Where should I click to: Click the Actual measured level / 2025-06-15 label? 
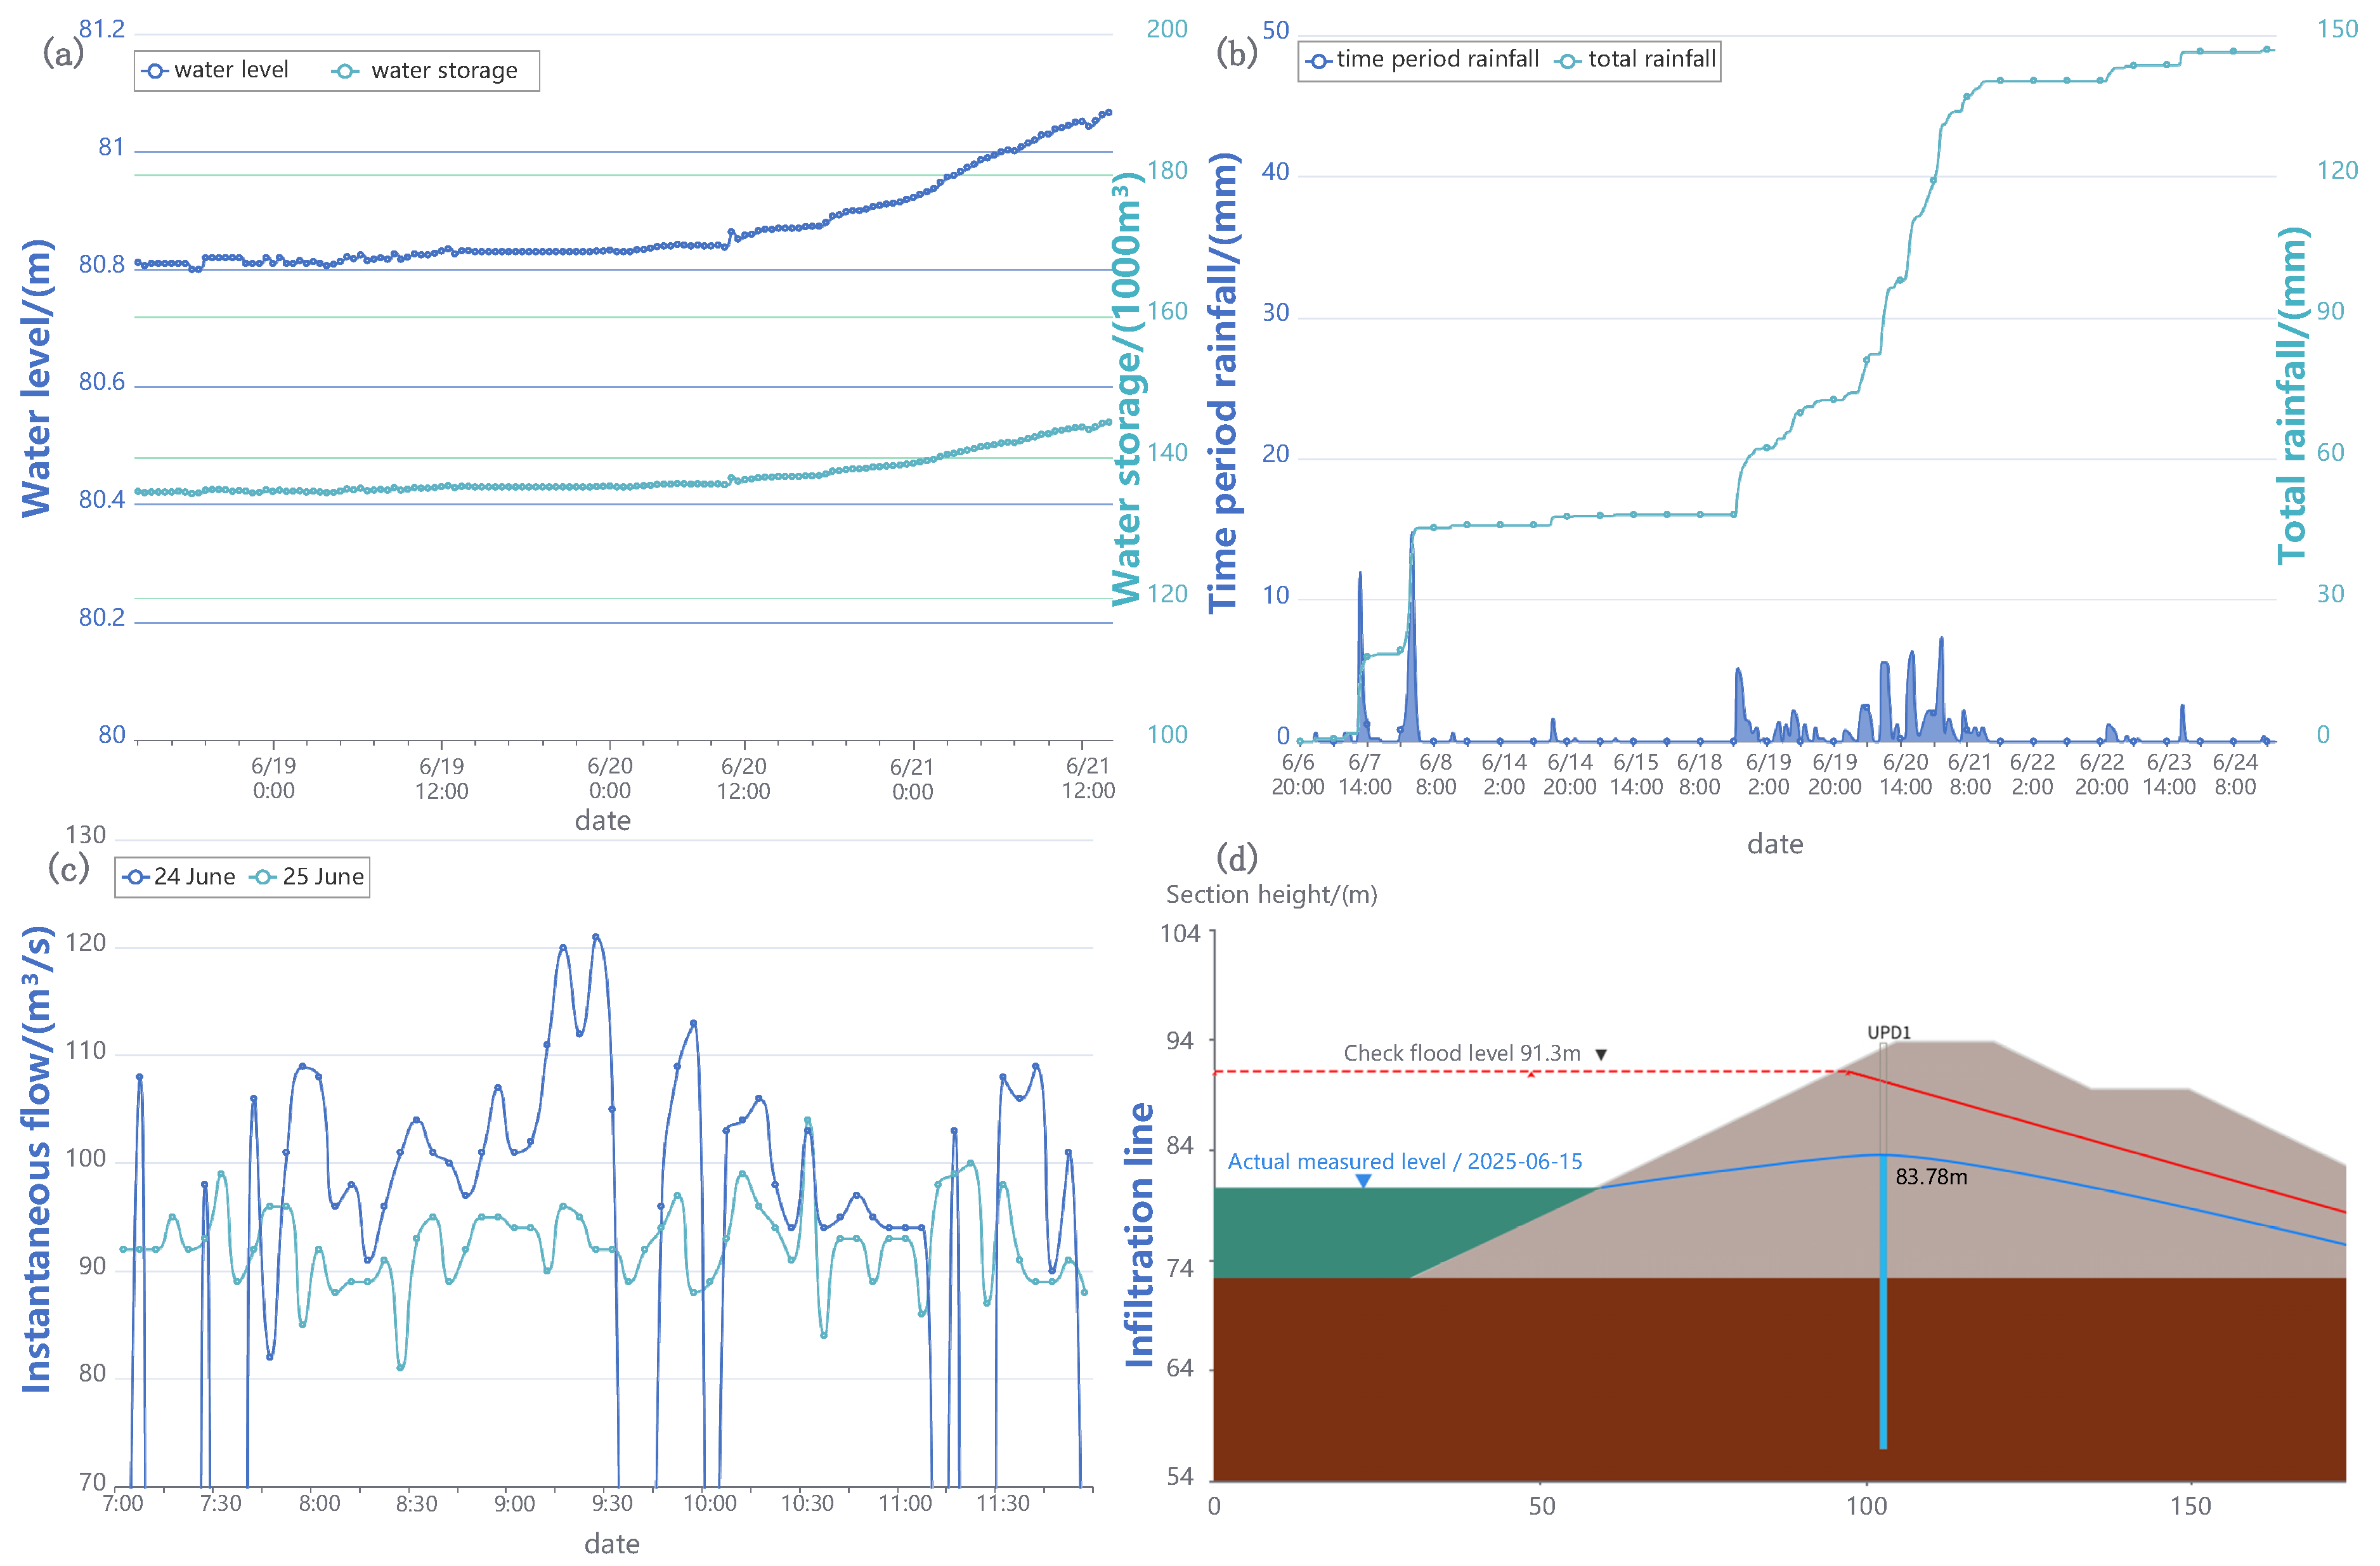1405,1161
